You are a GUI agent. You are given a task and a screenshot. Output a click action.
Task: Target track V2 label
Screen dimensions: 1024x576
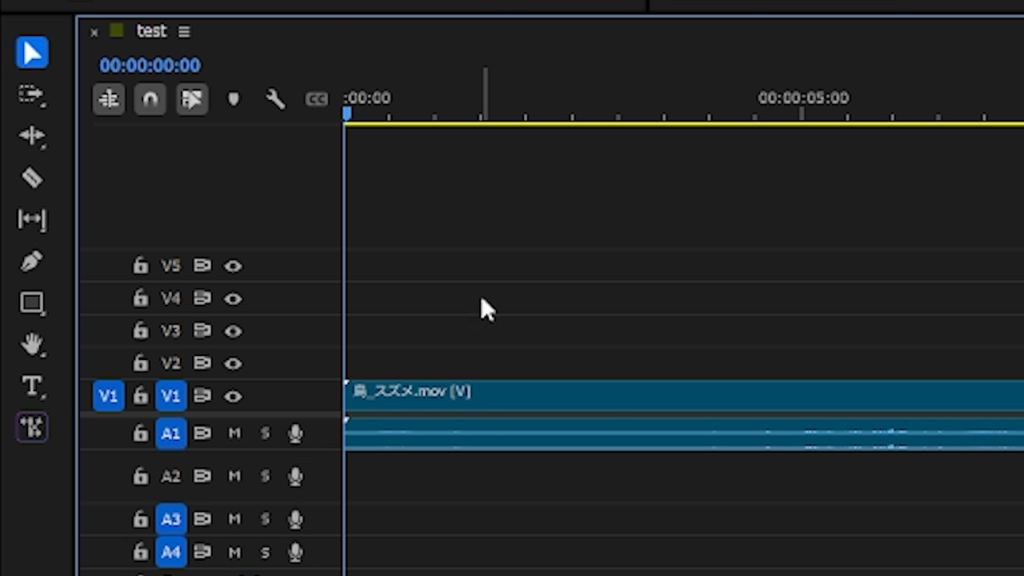171,363
